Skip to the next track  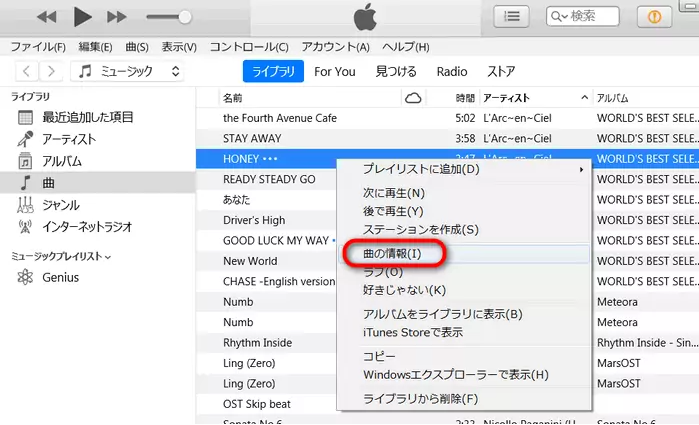(117, 17)
